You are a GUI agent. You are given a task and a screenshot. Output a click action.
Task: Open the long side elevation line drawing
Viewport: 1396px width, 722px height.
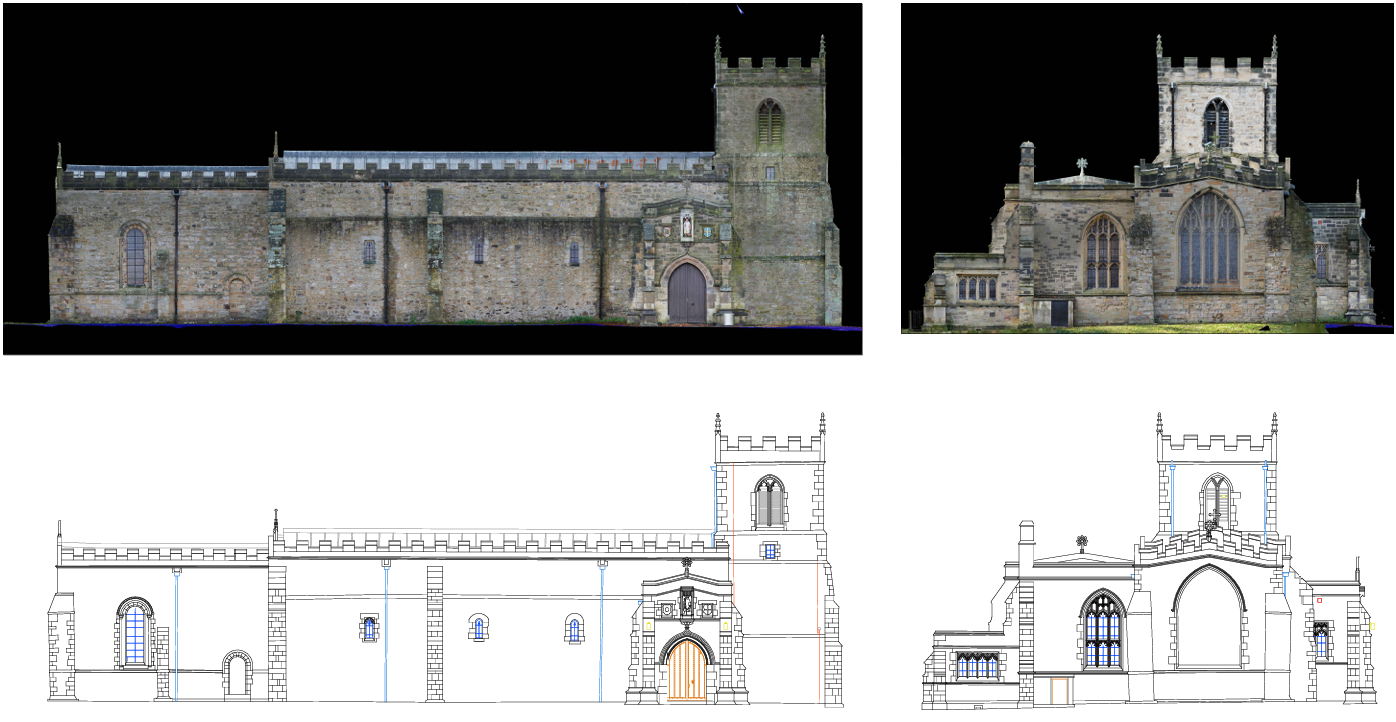(x=445, y=558)
